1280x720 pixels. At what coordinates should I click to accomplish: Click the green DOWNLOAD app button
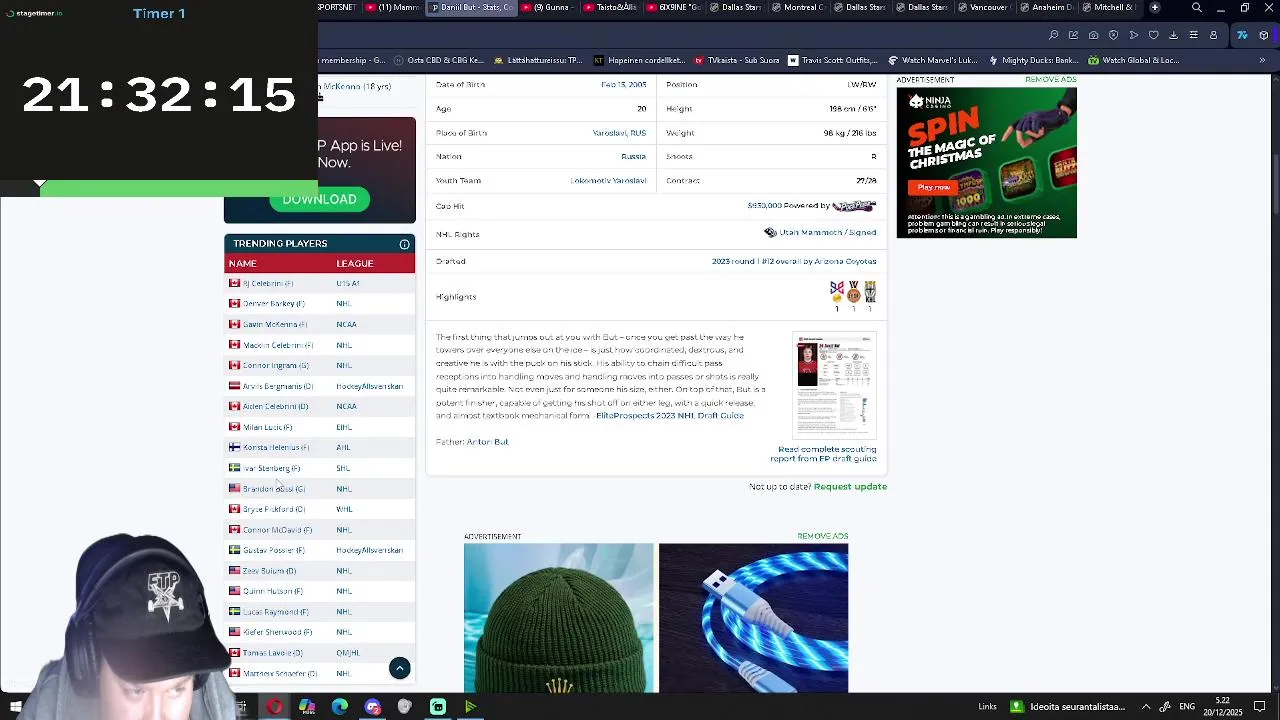click(x=319, y=199)
